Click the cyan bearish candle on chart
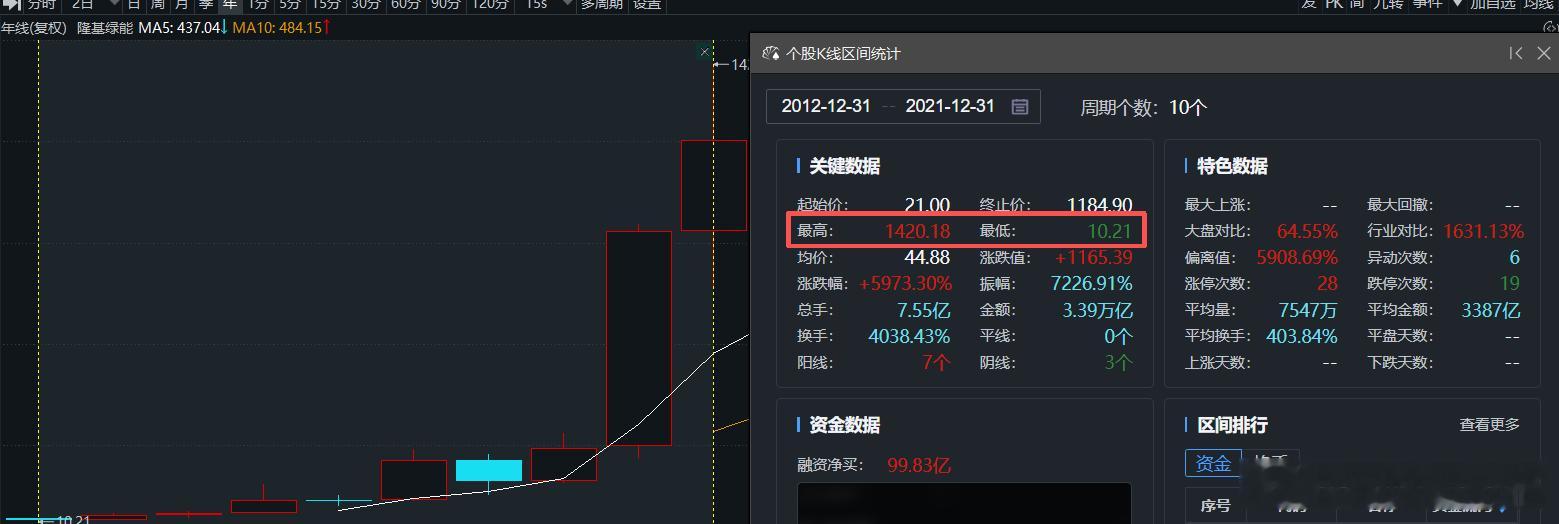This screenshot has height=524, width=1559. click(489, 470)
